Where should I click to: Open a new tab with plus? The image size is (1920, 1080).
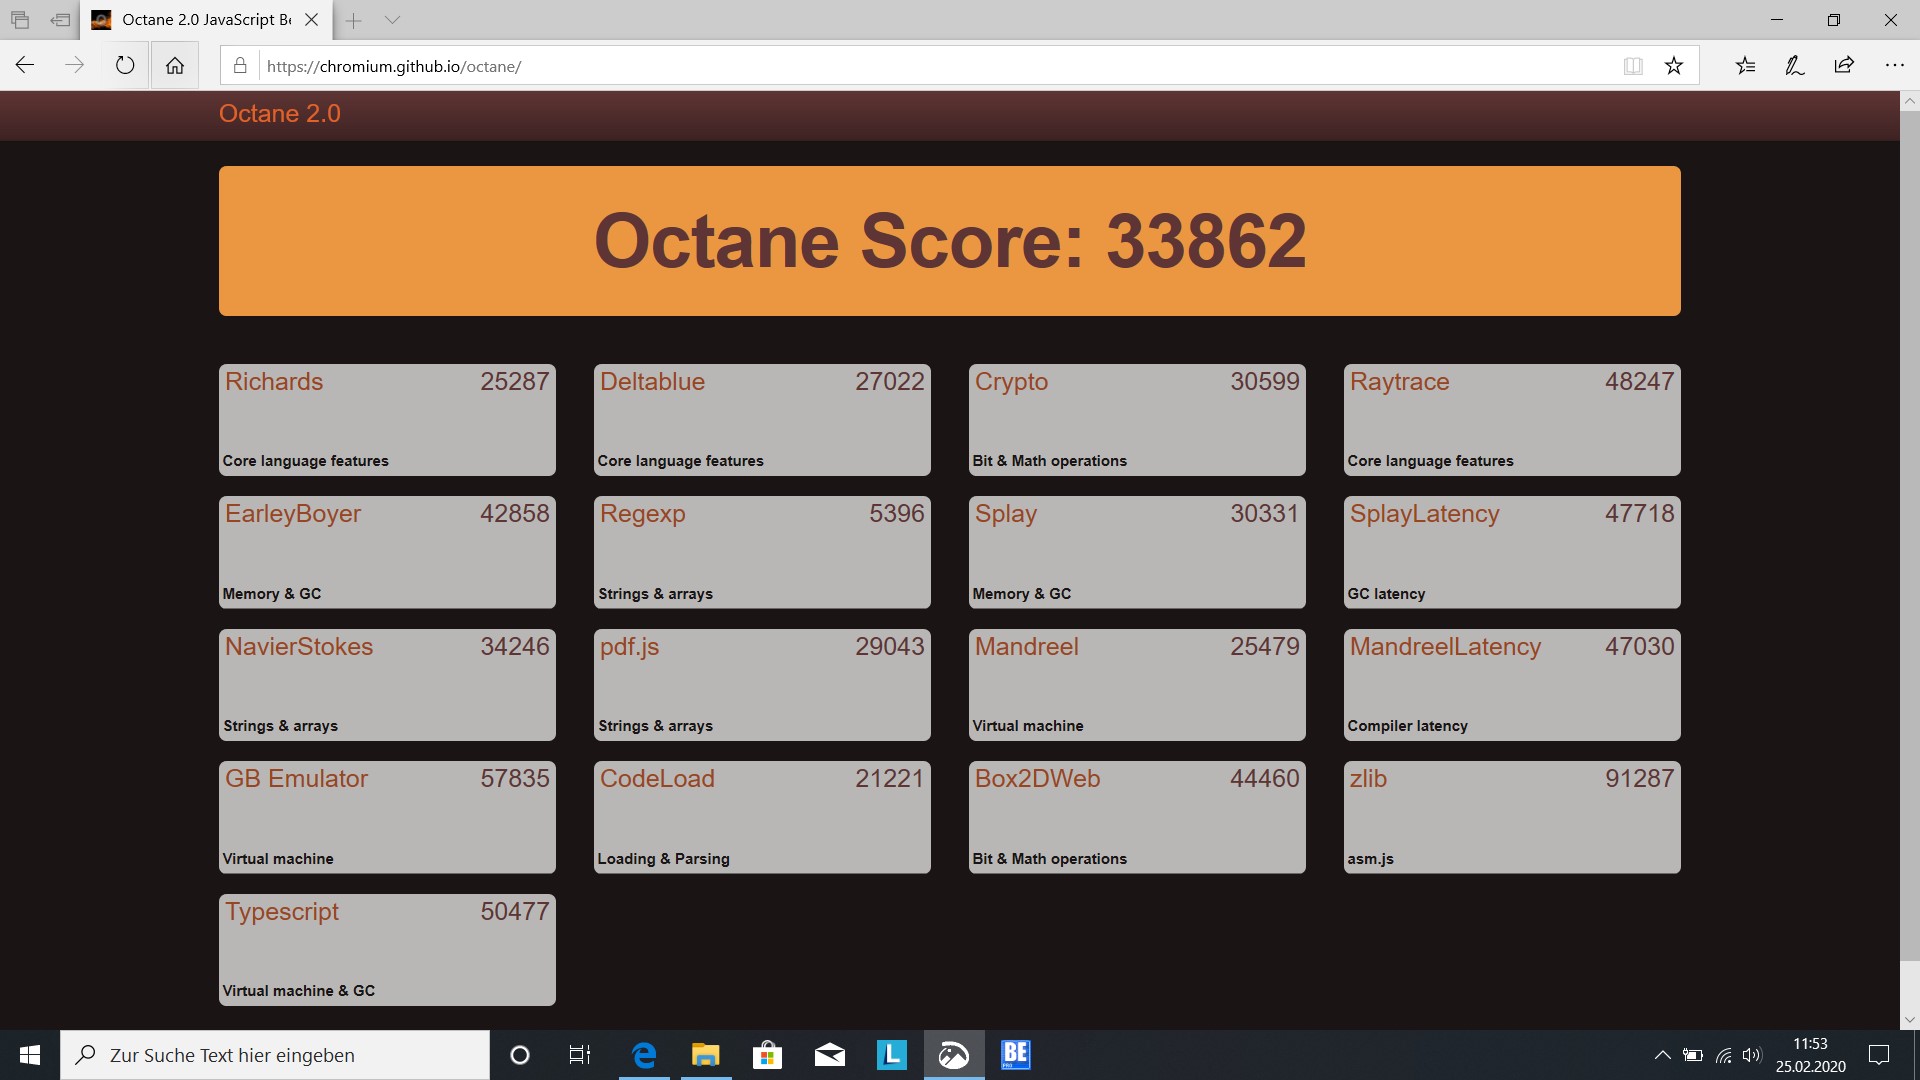coord(353,20)
